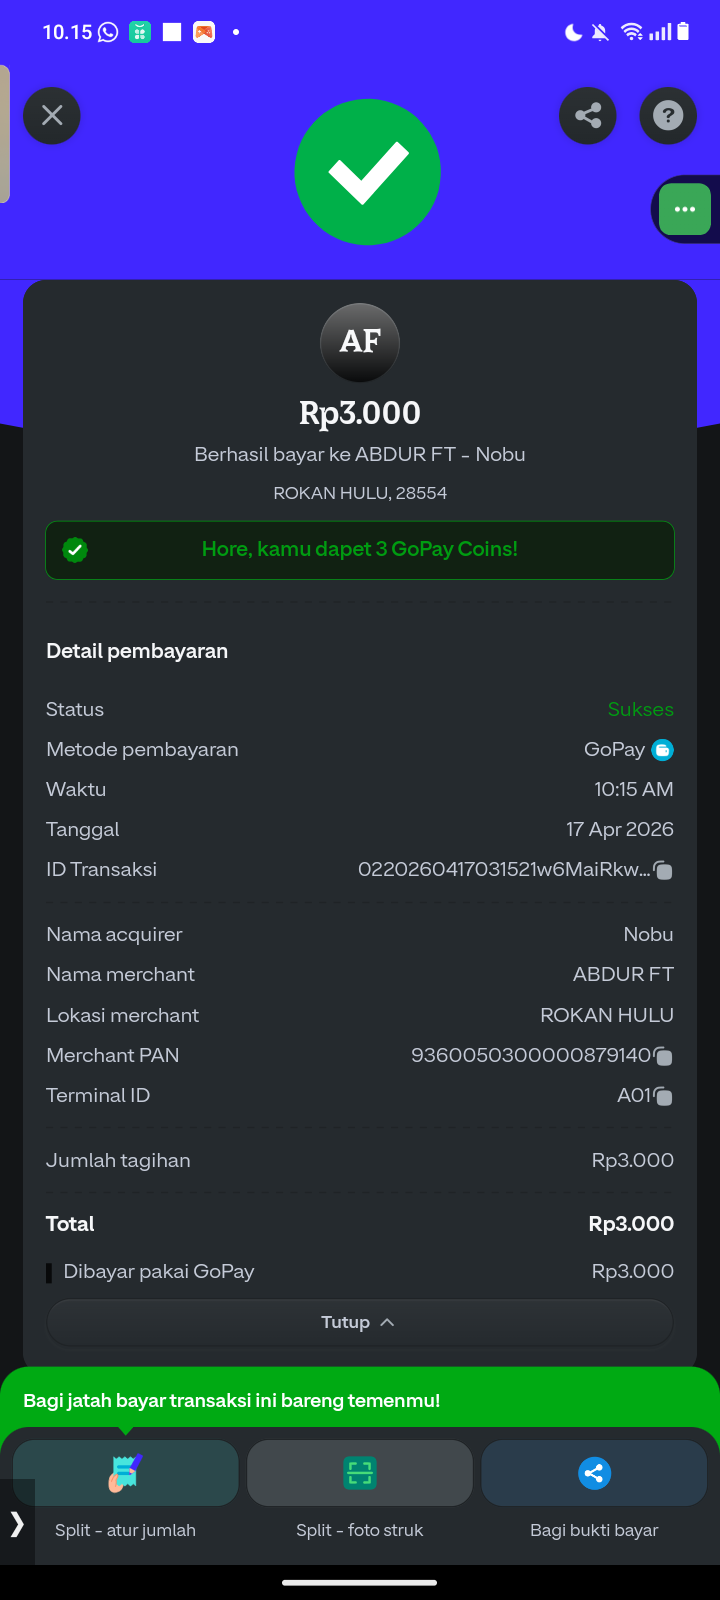The width and height of the screenshot is (720, 1600).
Task: Copy the transaction ID
Action: (x=663, y=871)
